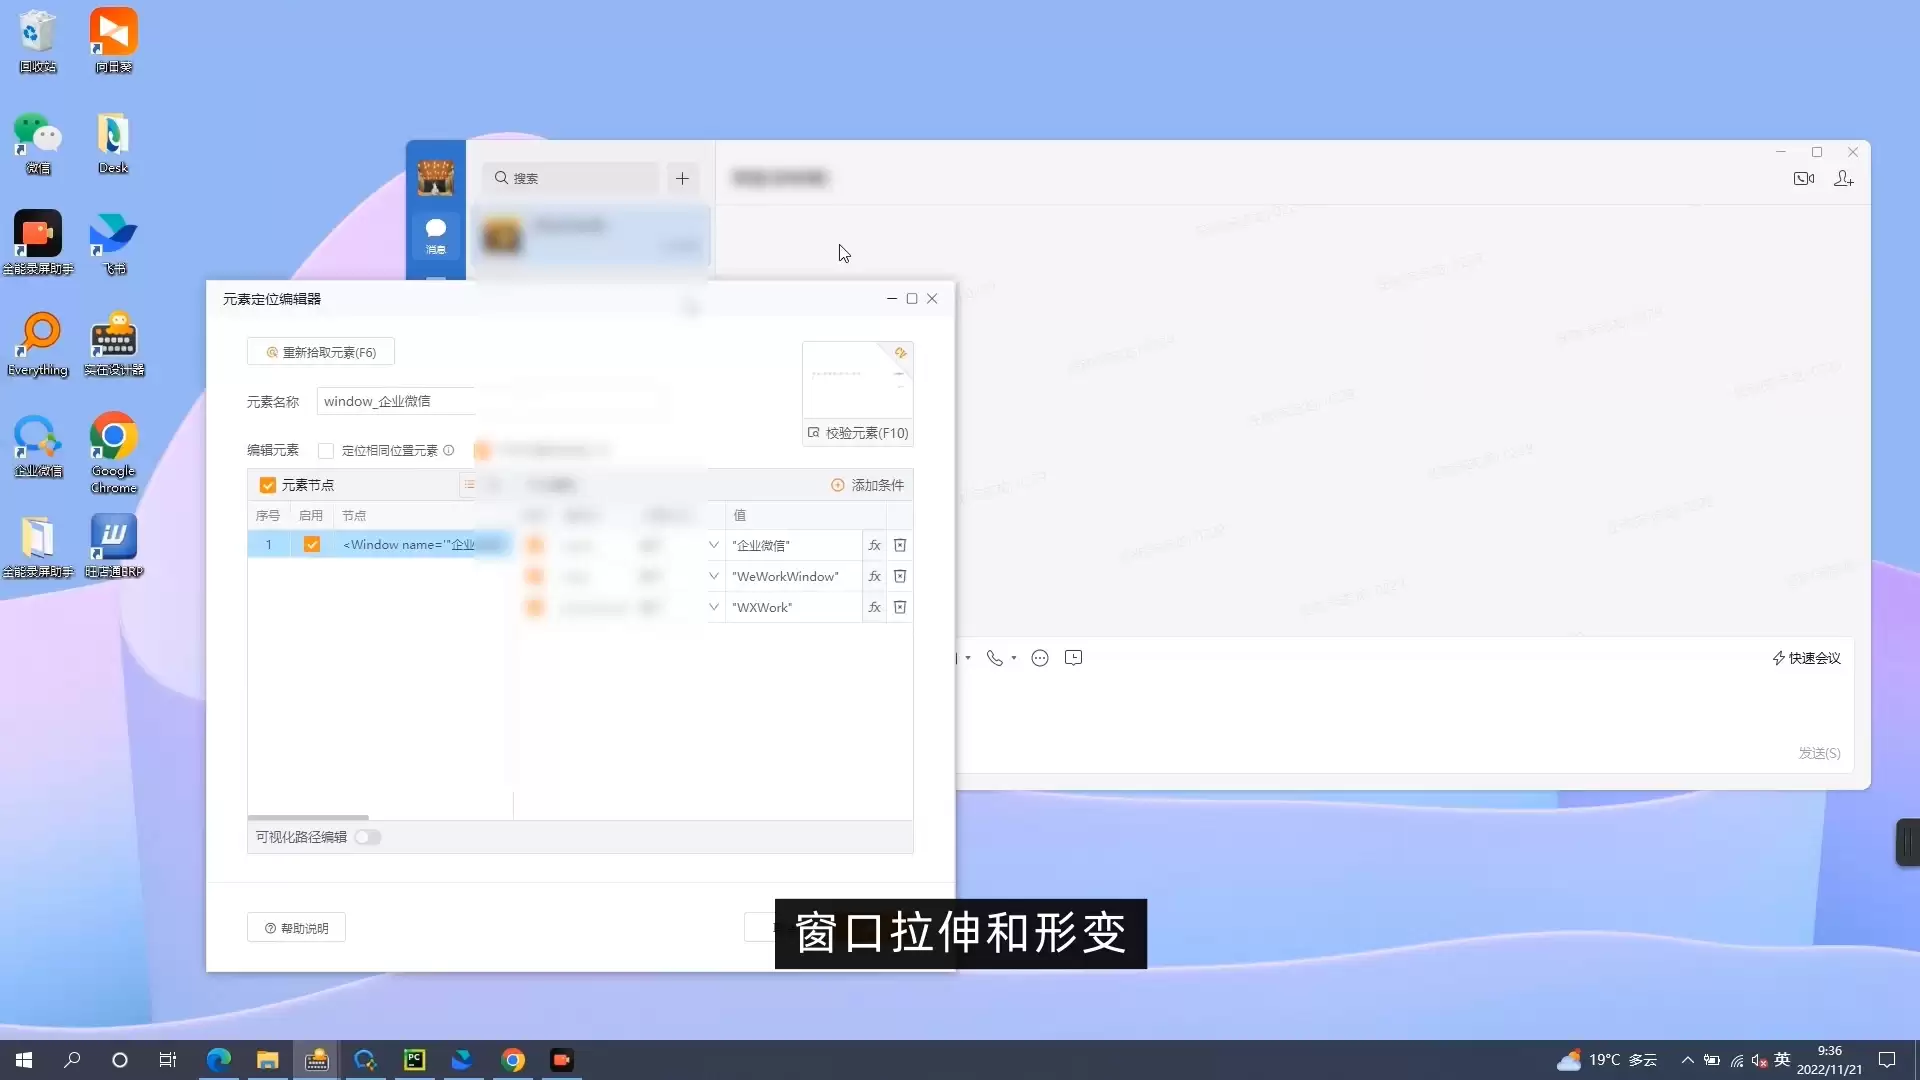The width and height of the screenshot is (1920, 1080).
Task: Open 消息 tab in WeCom sidebar
Action: pos(436,236)
